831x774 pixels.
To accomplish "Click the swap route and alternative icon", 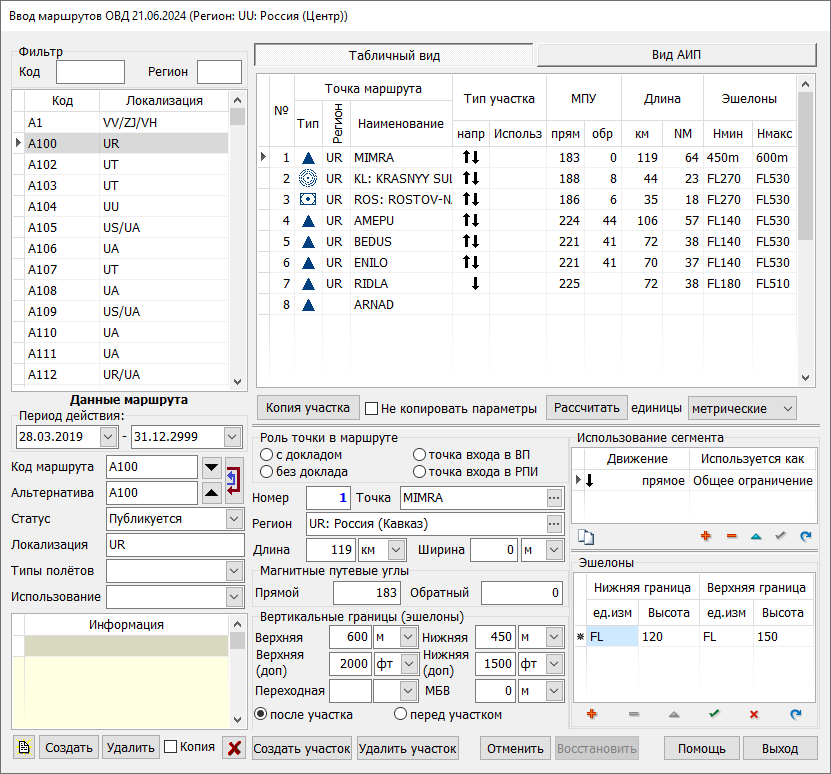I will point(234,478).
